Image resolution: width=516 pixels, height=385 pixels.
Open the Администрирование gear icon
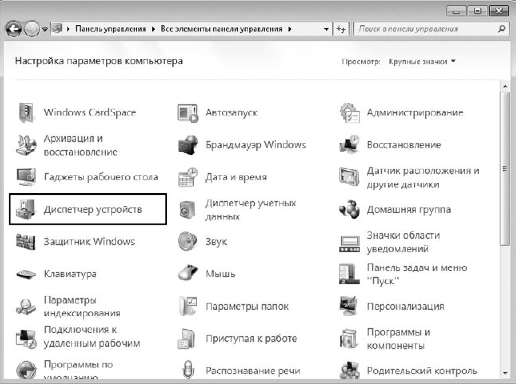point(349,113)
